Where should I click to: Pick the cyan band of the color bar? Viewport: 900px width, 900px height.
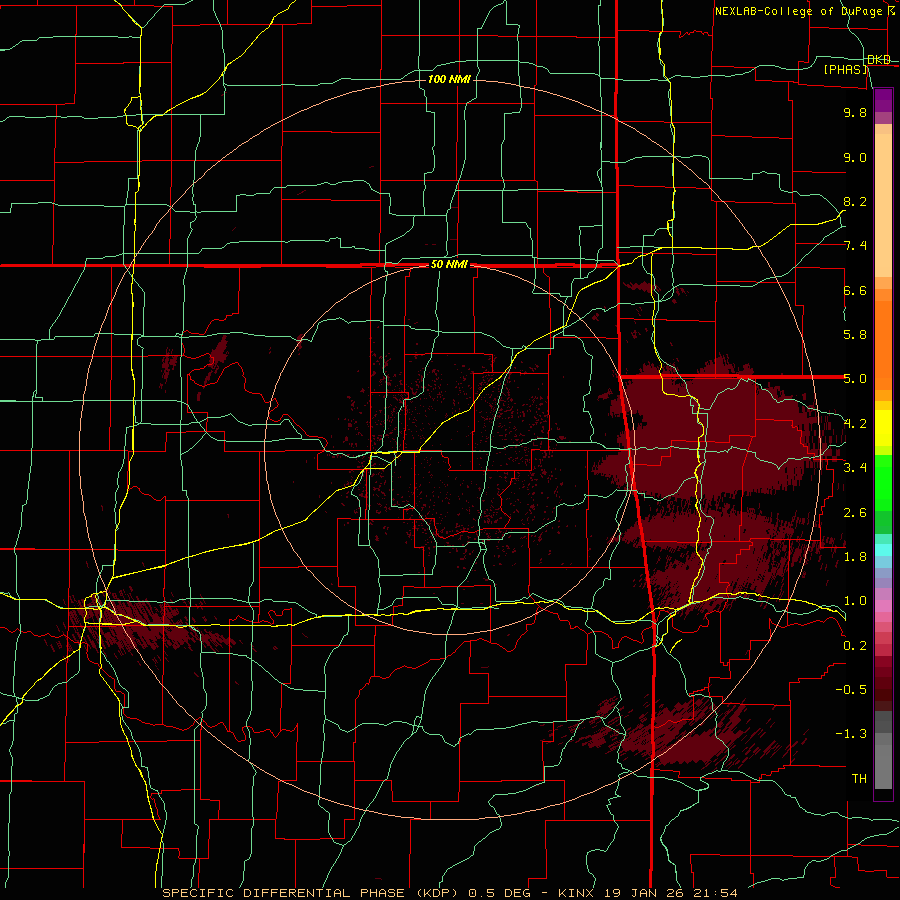[883, 550]
